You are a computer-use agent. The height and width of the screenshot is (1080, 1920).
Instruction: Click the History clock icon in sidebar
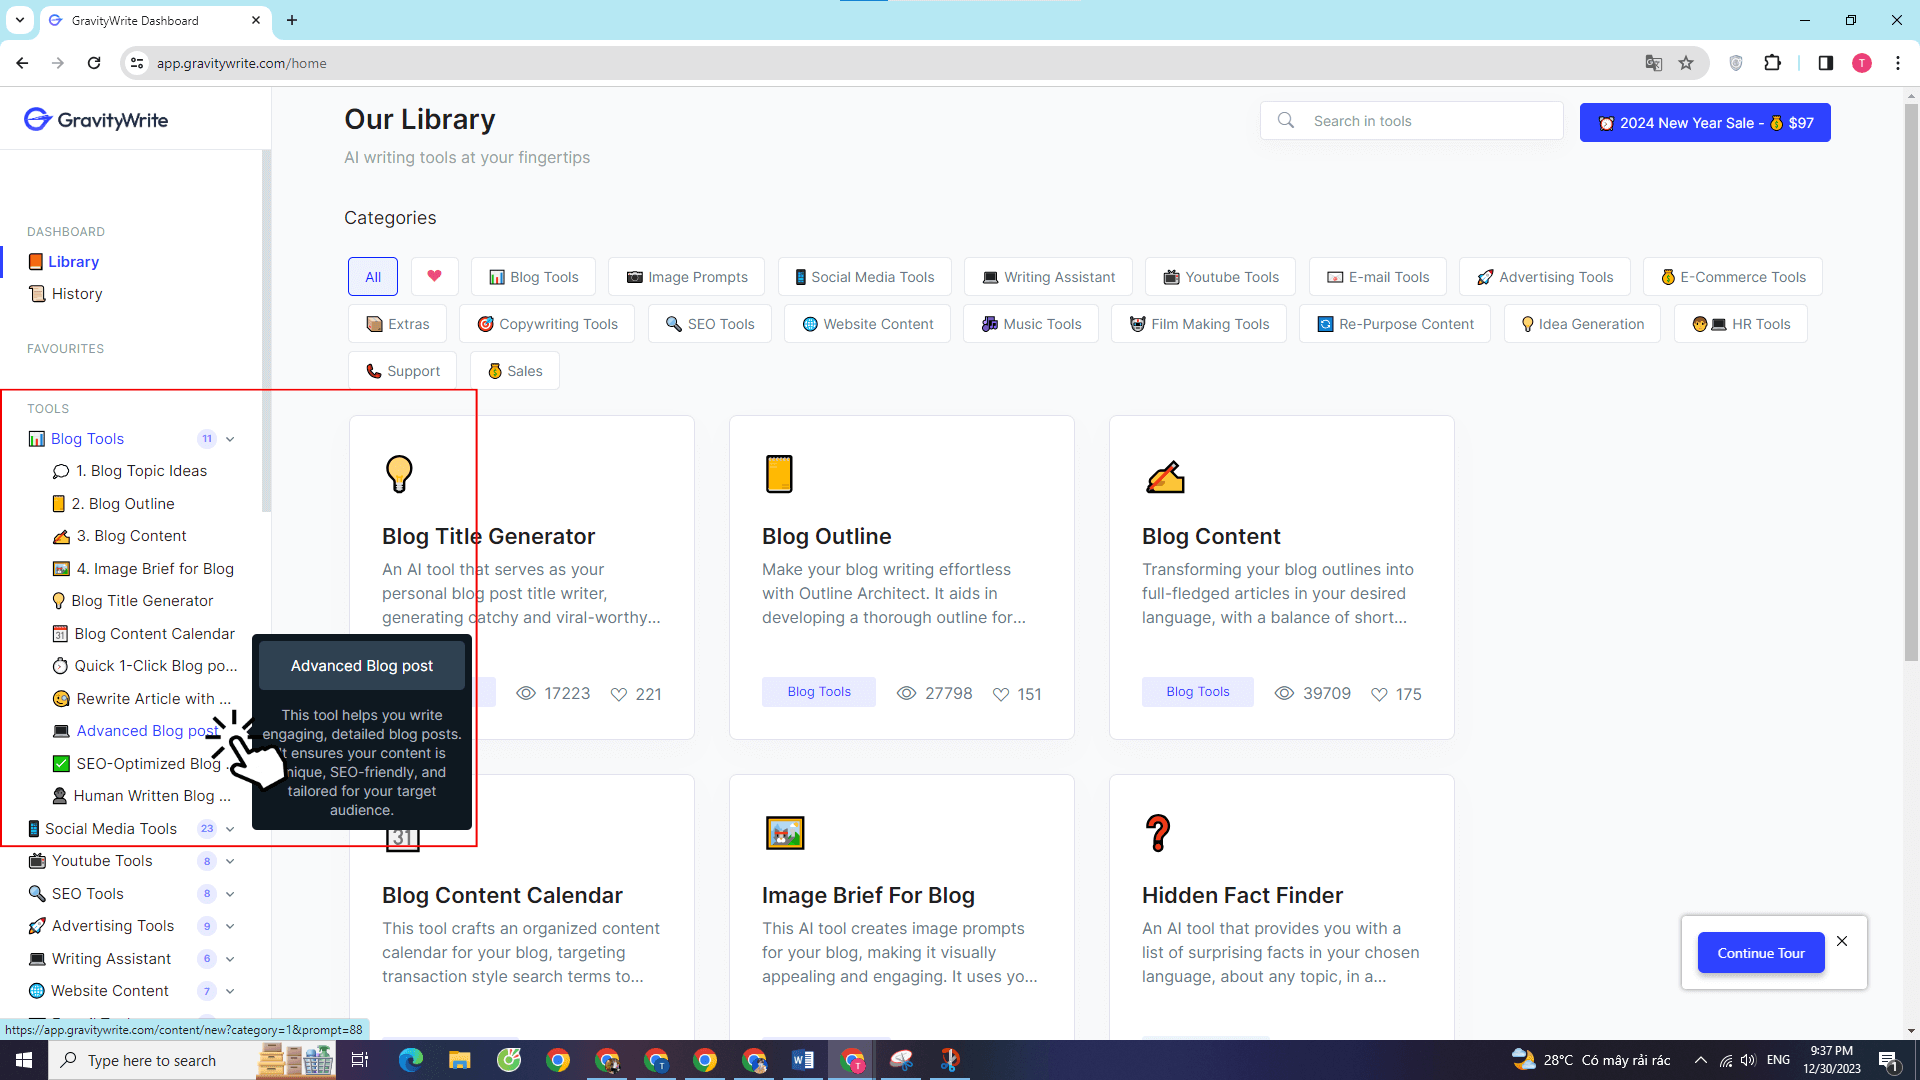37,293
